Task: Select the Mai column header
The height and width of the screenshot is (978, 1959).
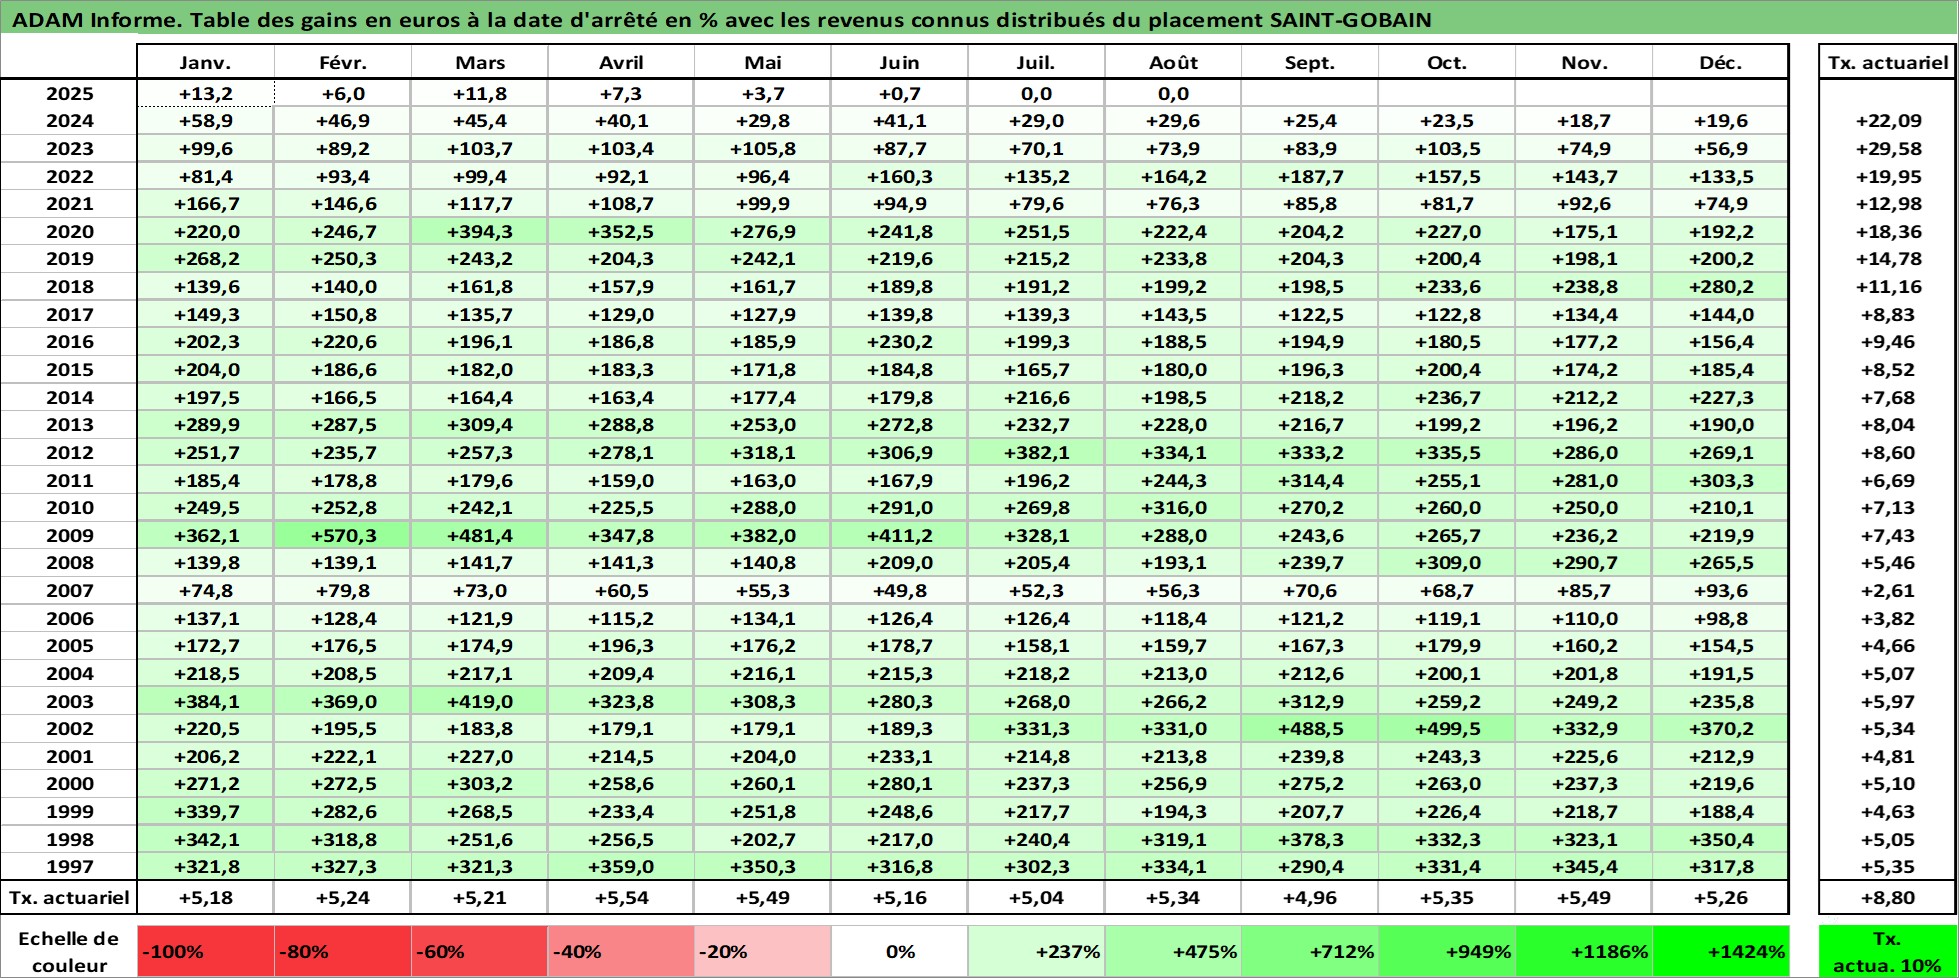Action: (x=763, y=62)
